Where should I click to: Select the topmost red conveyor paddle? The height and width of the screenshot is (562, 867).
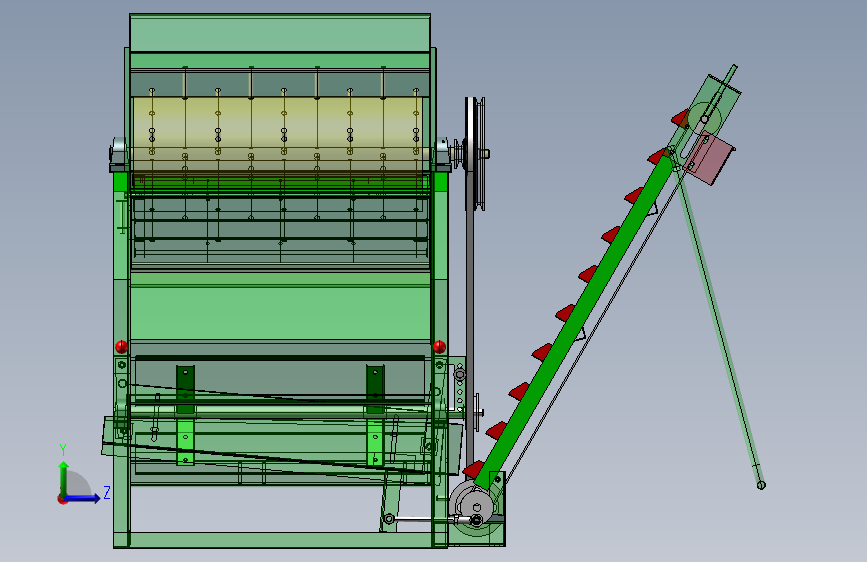[x=680, y=118]
